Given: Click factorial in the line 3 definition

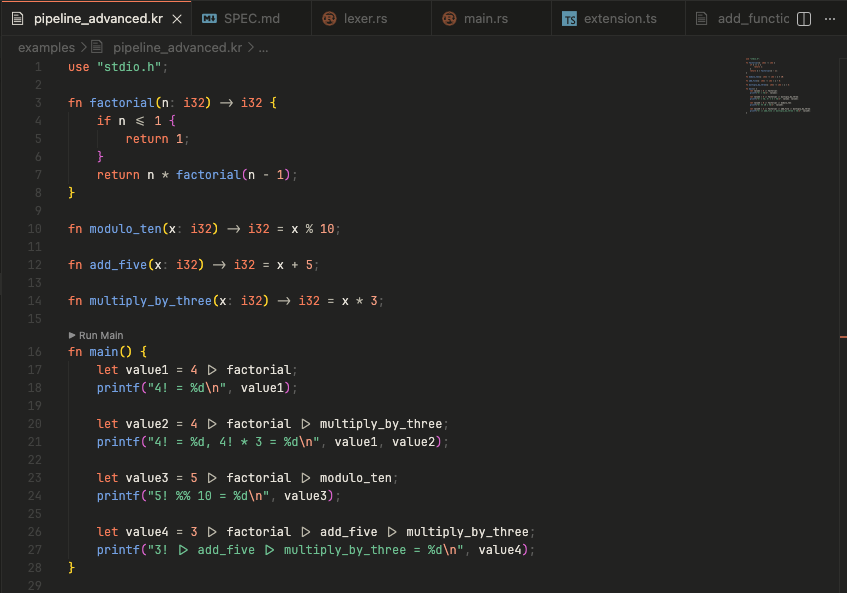Looking at the screenshot, I should [122, 103].
